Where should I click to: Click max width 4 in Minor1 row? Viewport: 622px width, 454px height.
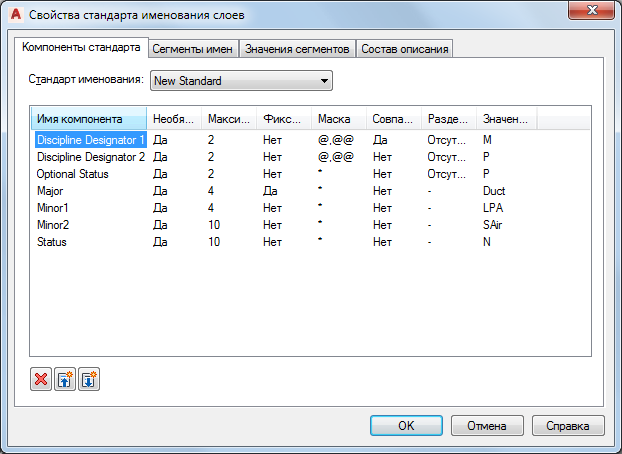point(211,208)
